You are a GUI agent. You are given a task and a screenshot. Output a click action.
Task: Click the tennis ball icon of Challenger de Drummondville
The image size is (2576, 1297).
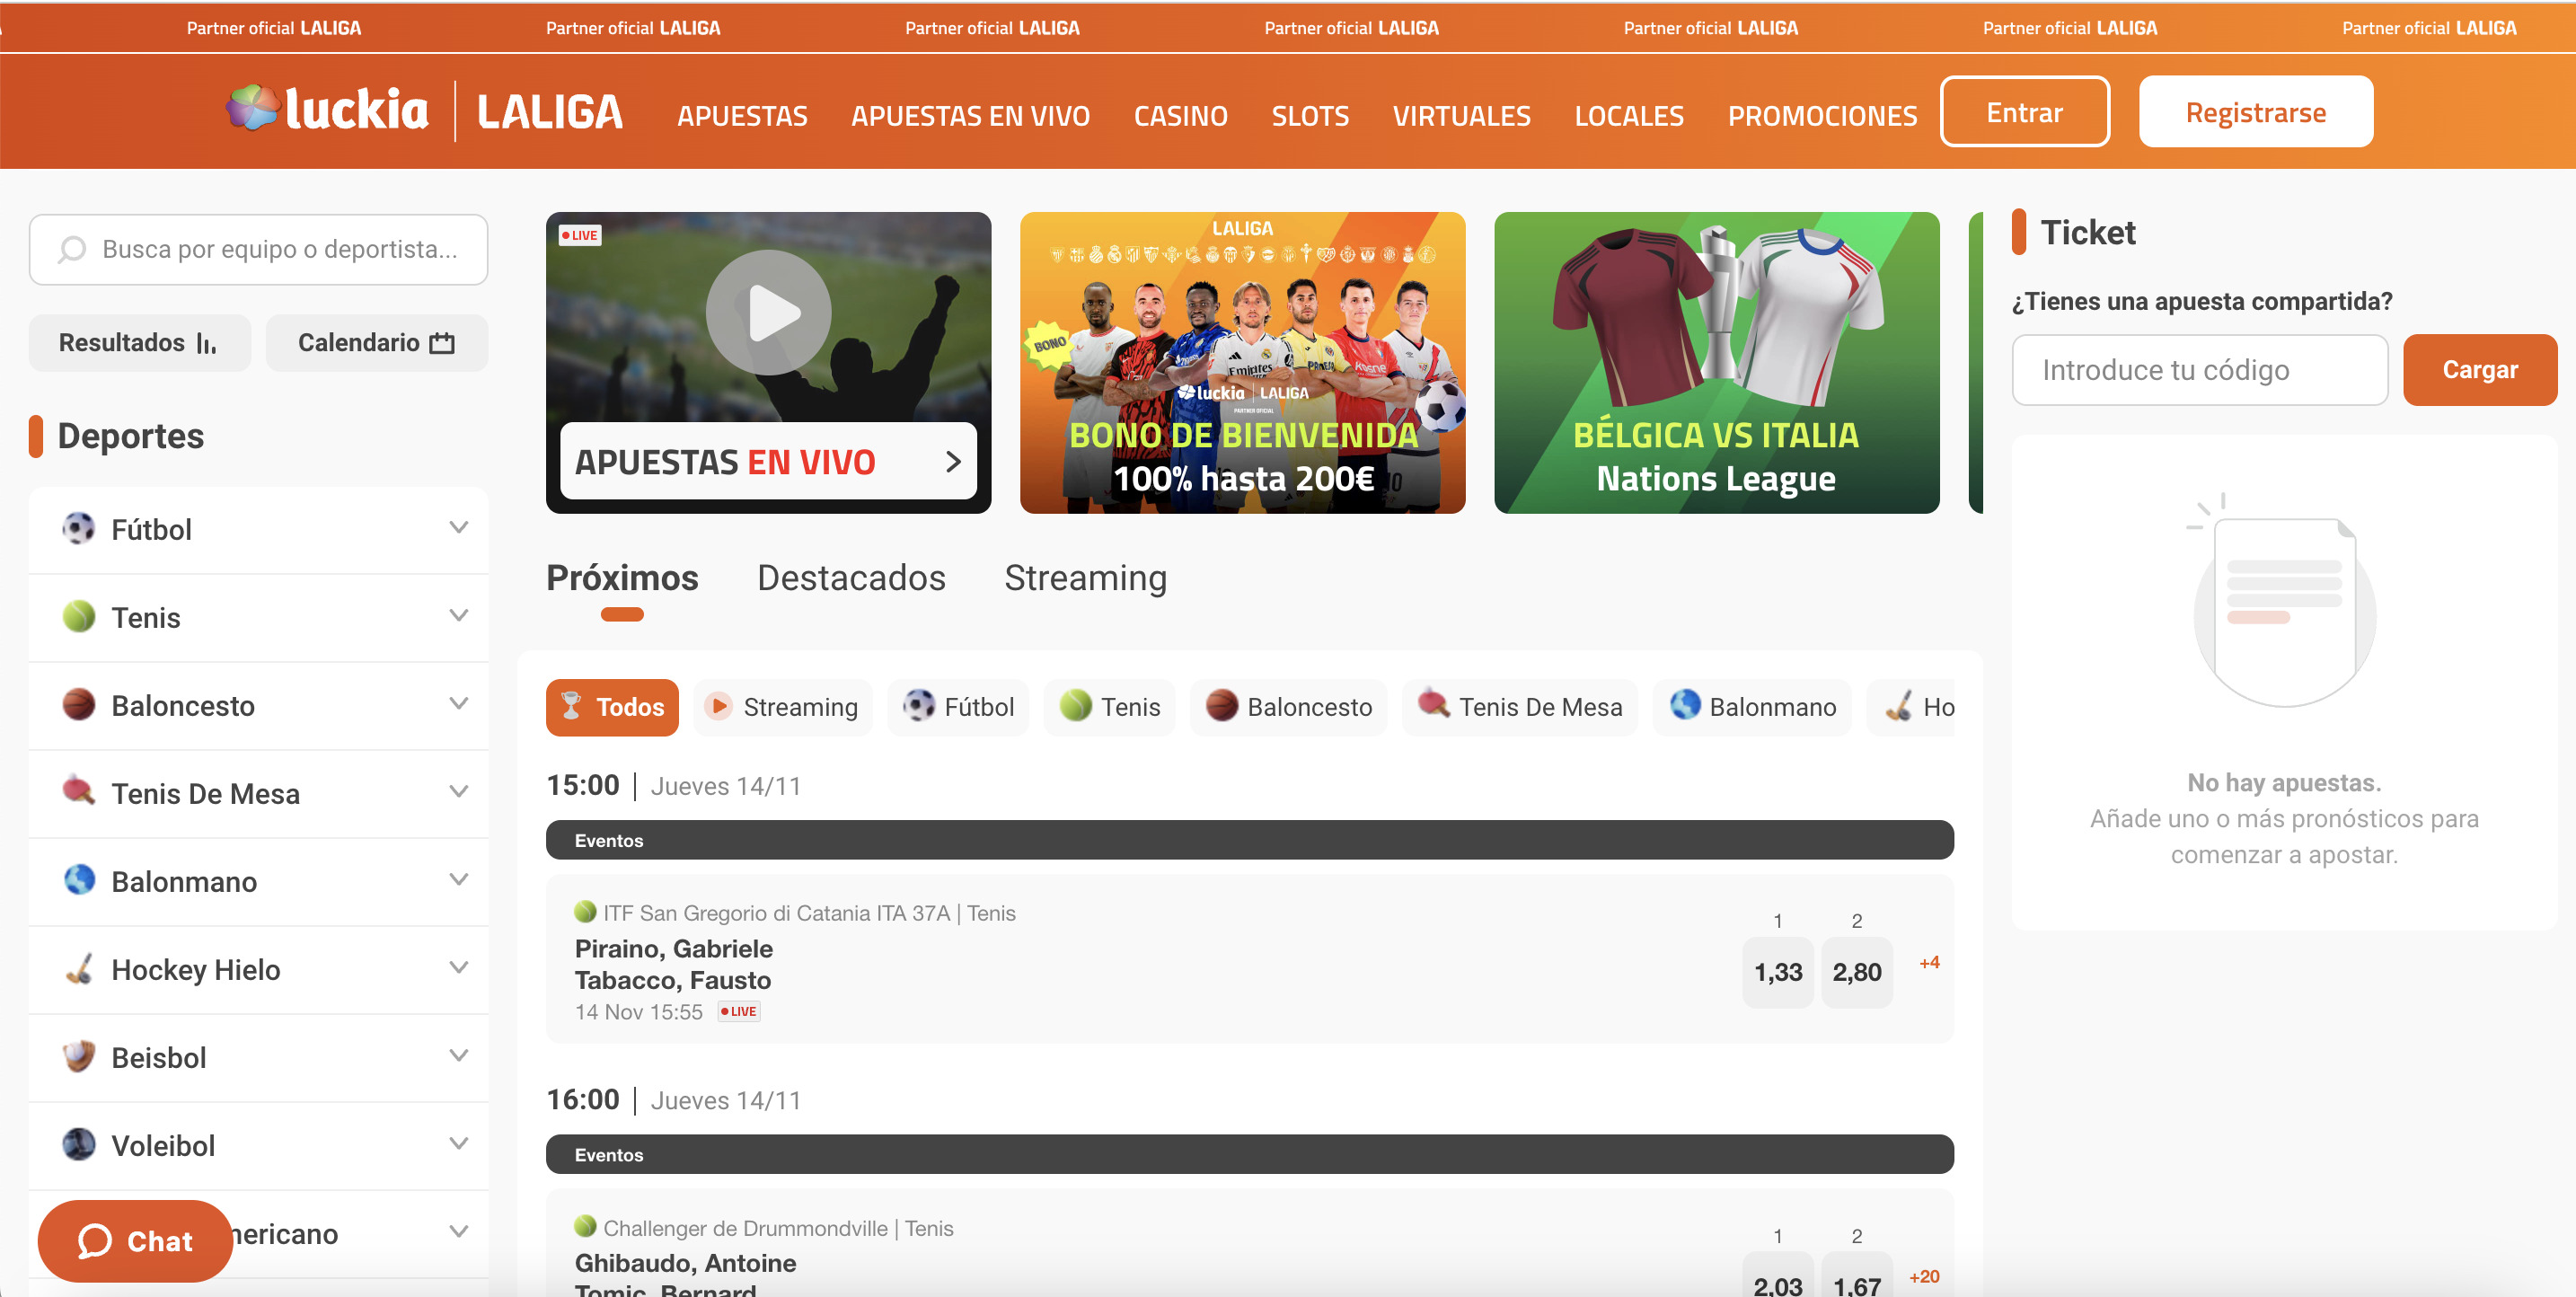pos(586,1226)
